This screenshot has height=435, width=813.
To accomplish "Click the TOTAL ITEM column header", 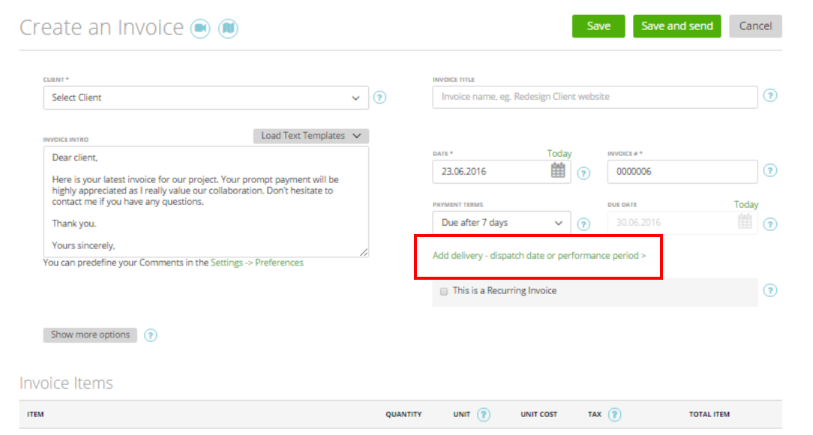I will [709, 414].
